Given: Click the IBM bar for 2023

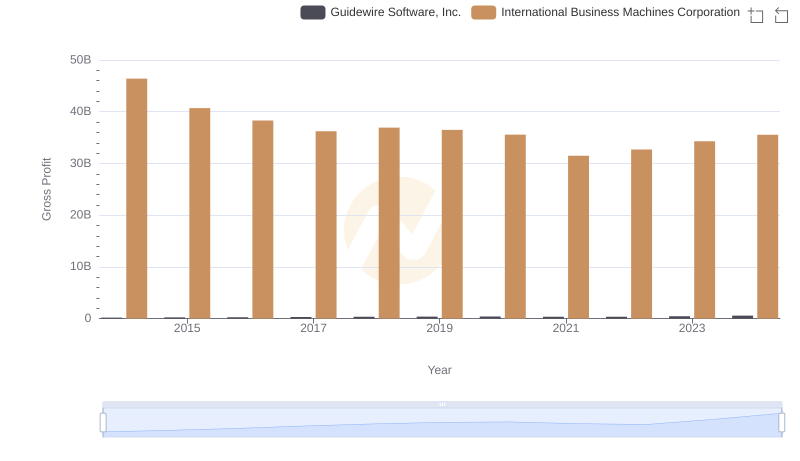Looking at the screenshot, I should click(705, 230).
